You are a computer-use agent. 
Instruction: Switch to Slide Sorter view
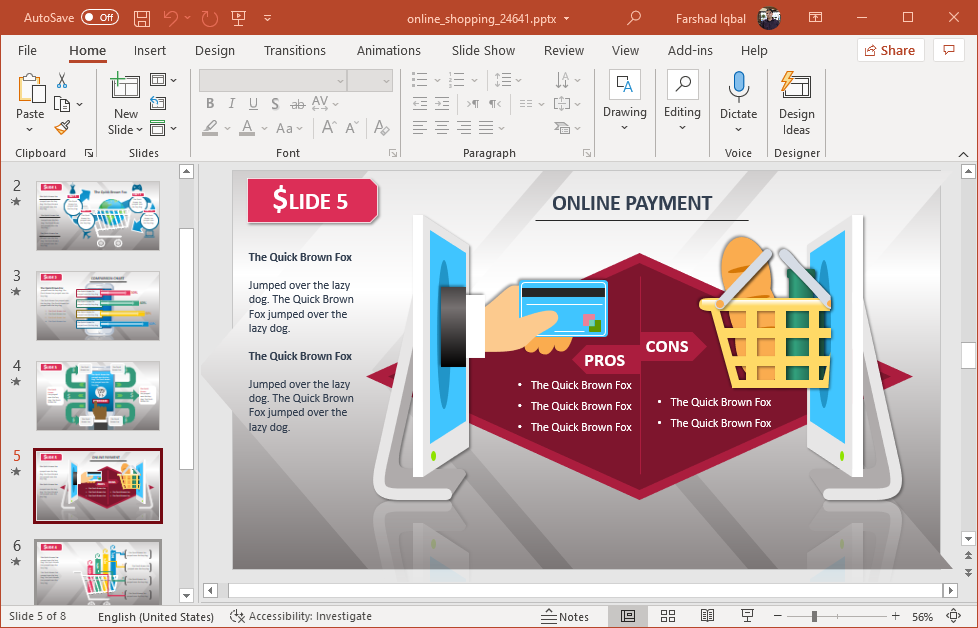668,616
